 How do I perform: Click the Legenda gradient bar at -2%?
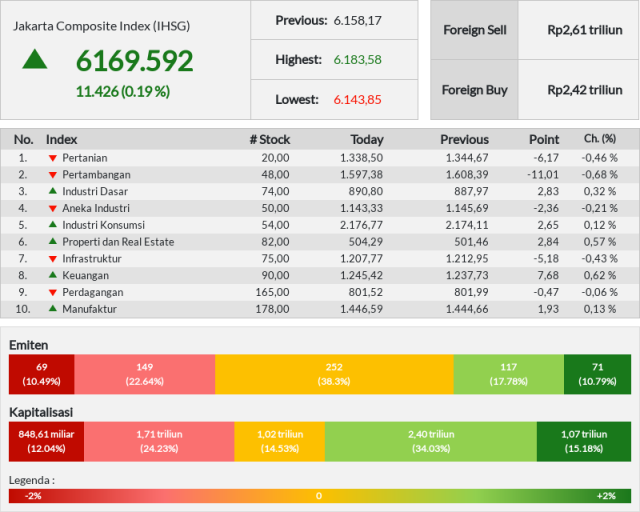[x=33, y=496]
